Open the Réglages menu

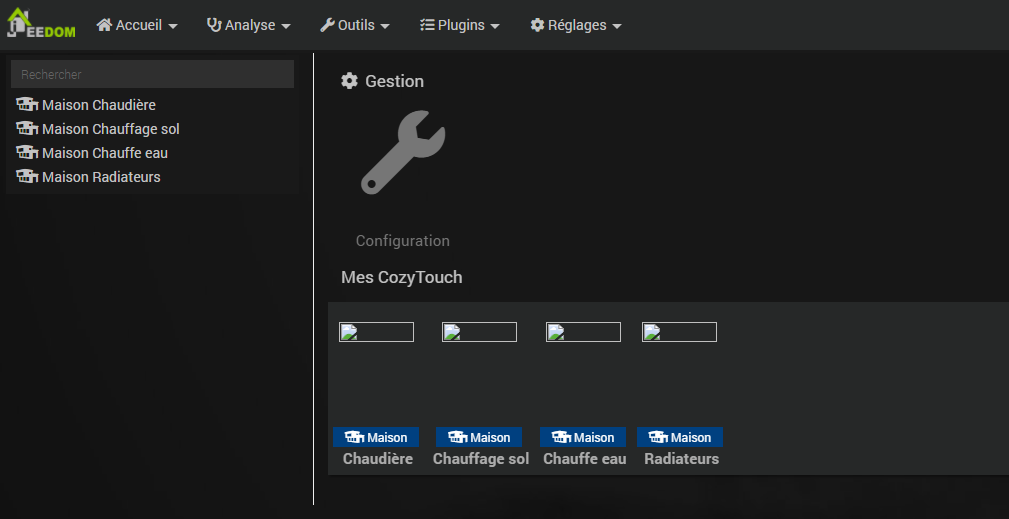pyautogui.click(x=576, y=25)
